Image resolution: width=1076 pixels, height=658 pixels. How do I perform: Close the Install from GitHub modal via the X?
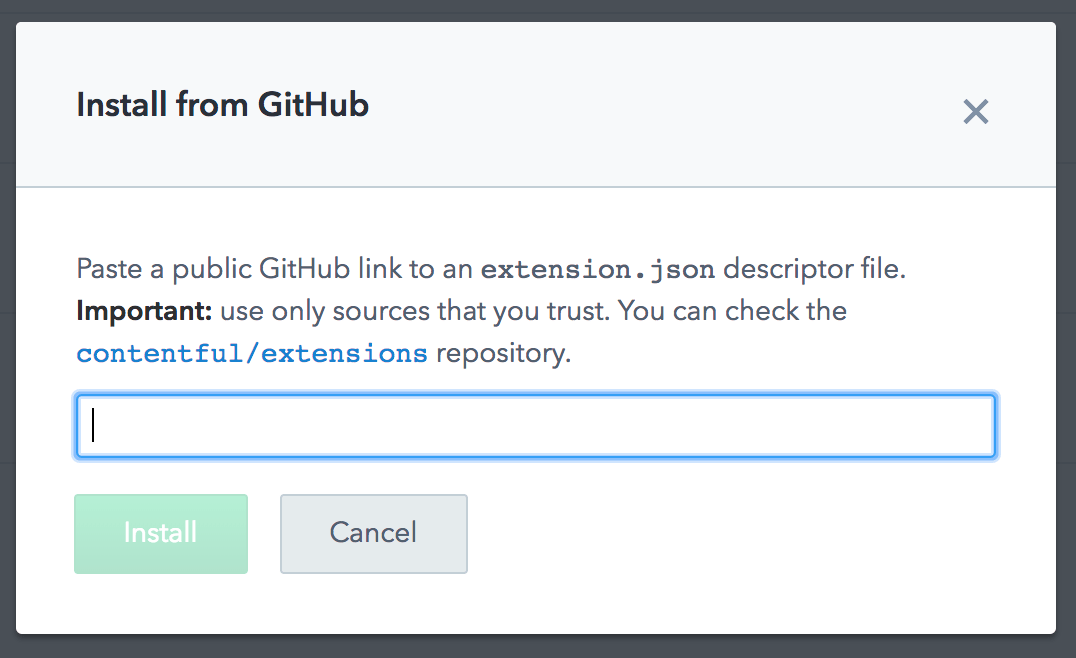[975, 112]
